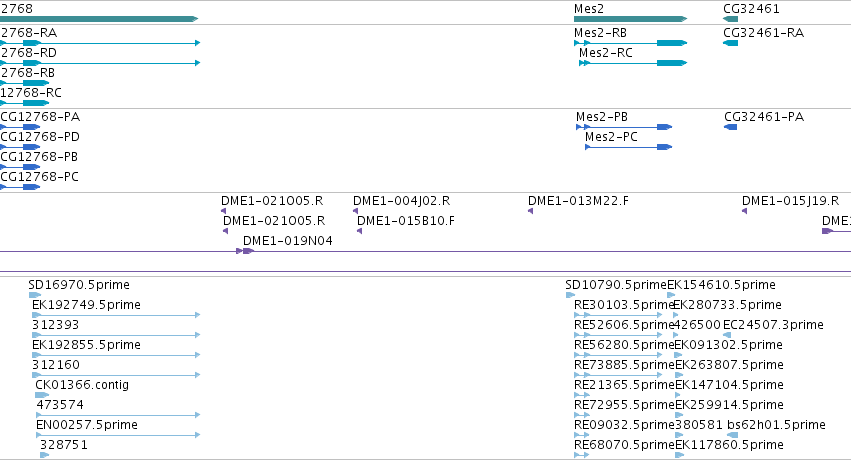Click the 312393 alignment label
Viewport: 851px width, 460px height.
coord(55,325)
